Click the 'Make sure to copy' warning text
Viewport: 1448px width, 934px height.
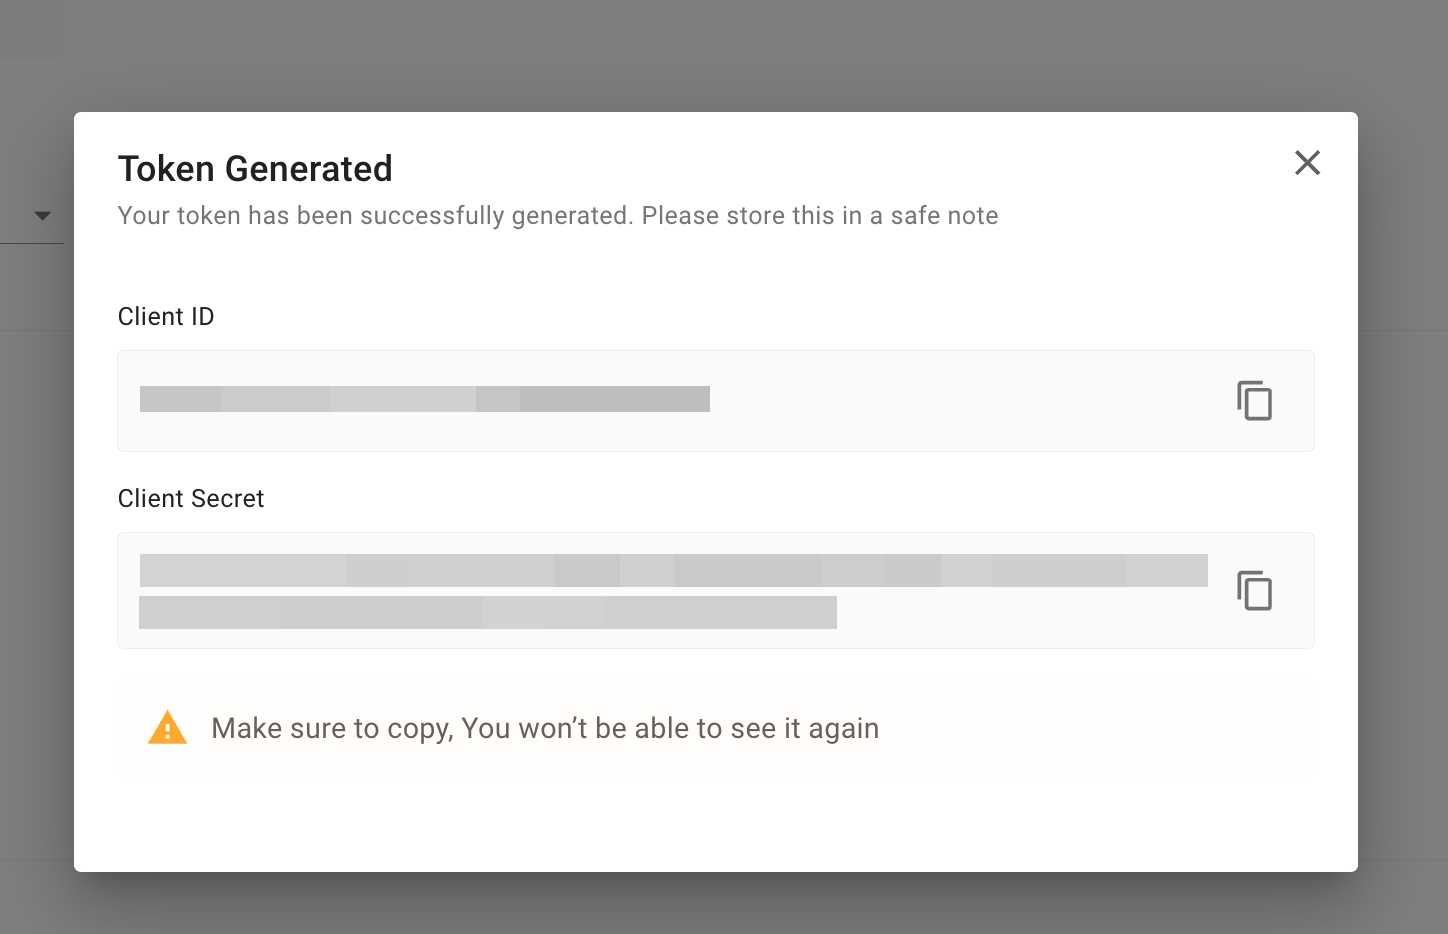click(545, 728)
